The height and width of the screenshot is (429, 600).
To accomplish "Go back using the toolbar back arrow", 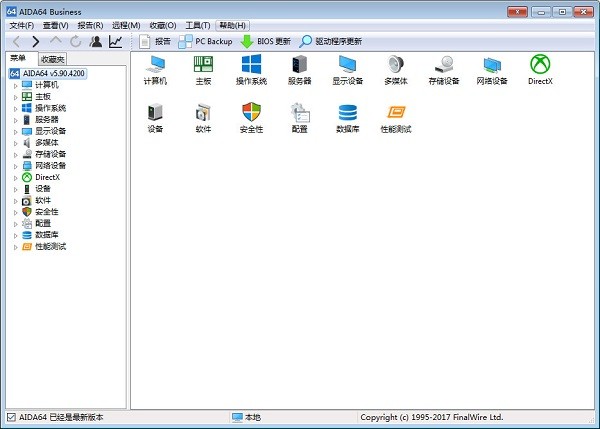I will click(16, 42).
